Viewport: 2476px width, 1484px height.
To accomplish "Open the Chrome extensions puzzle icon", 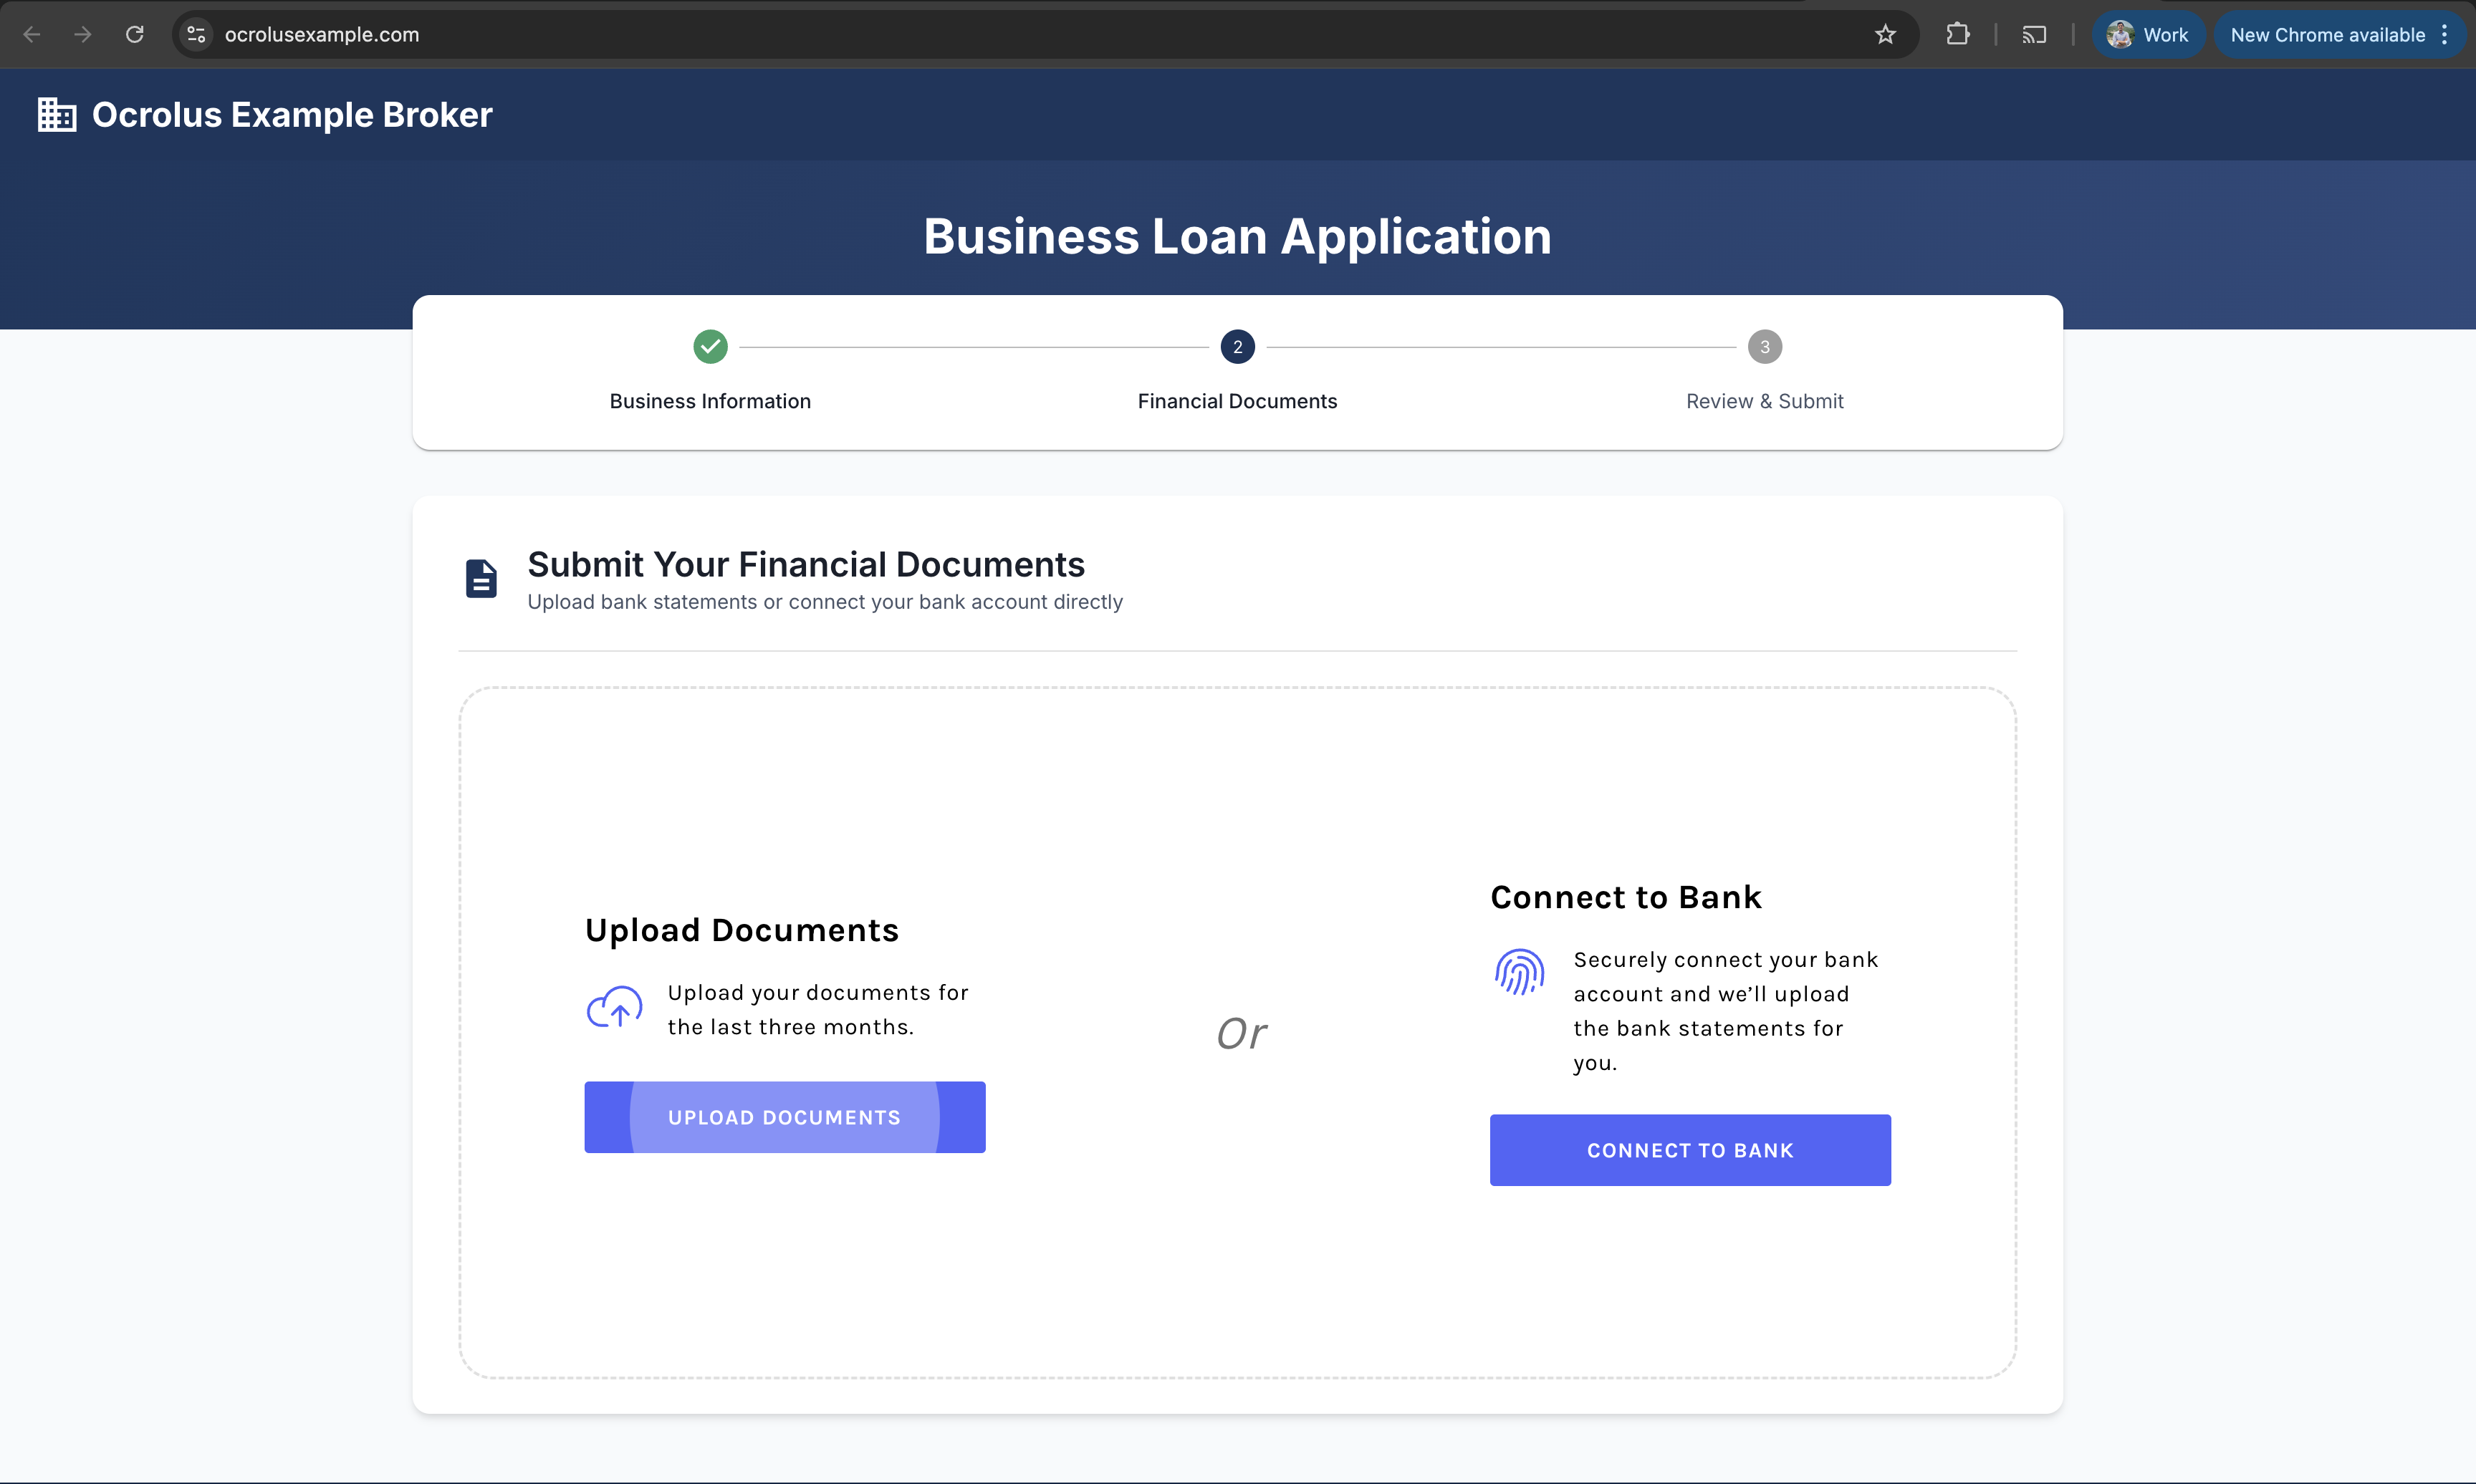I will (1958, 35).
